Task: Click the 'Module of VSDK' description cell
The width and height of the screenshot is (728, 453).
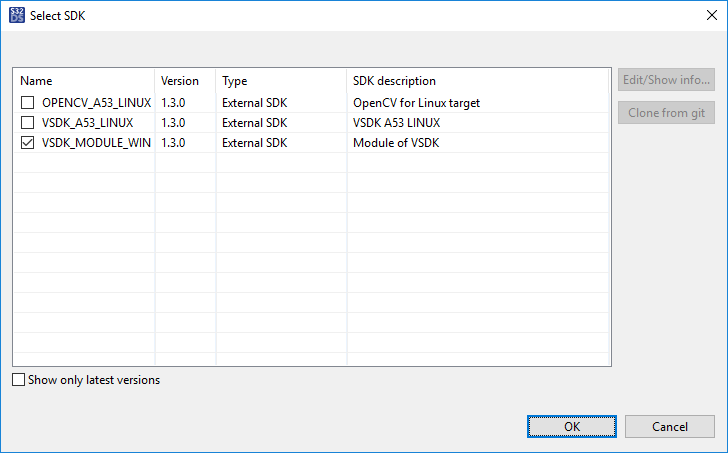Action: (396, 143)
